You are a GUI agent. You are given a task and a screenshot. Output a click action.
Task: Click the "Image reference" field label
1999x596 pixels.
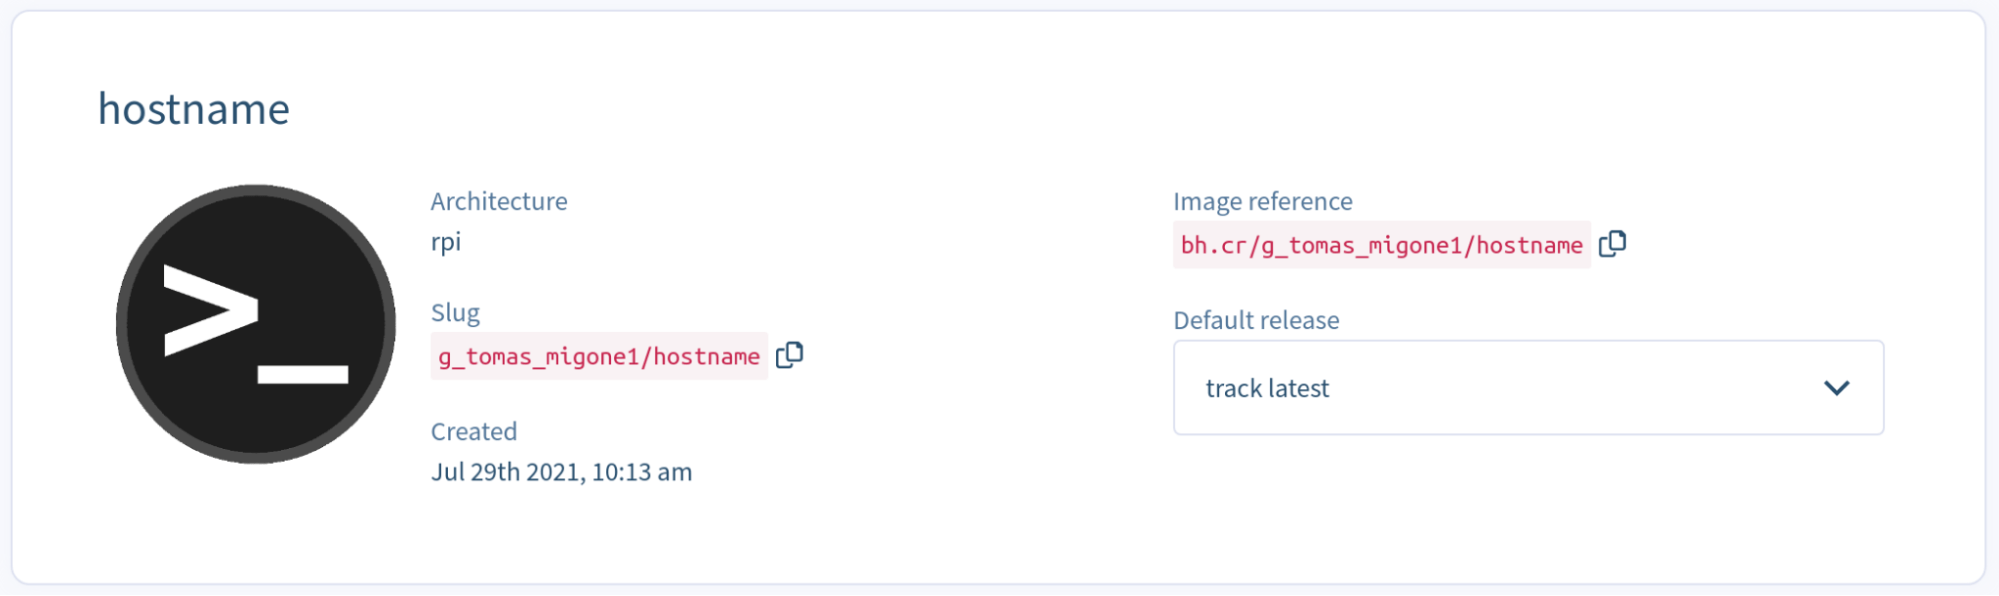[x=1262, y=201]
